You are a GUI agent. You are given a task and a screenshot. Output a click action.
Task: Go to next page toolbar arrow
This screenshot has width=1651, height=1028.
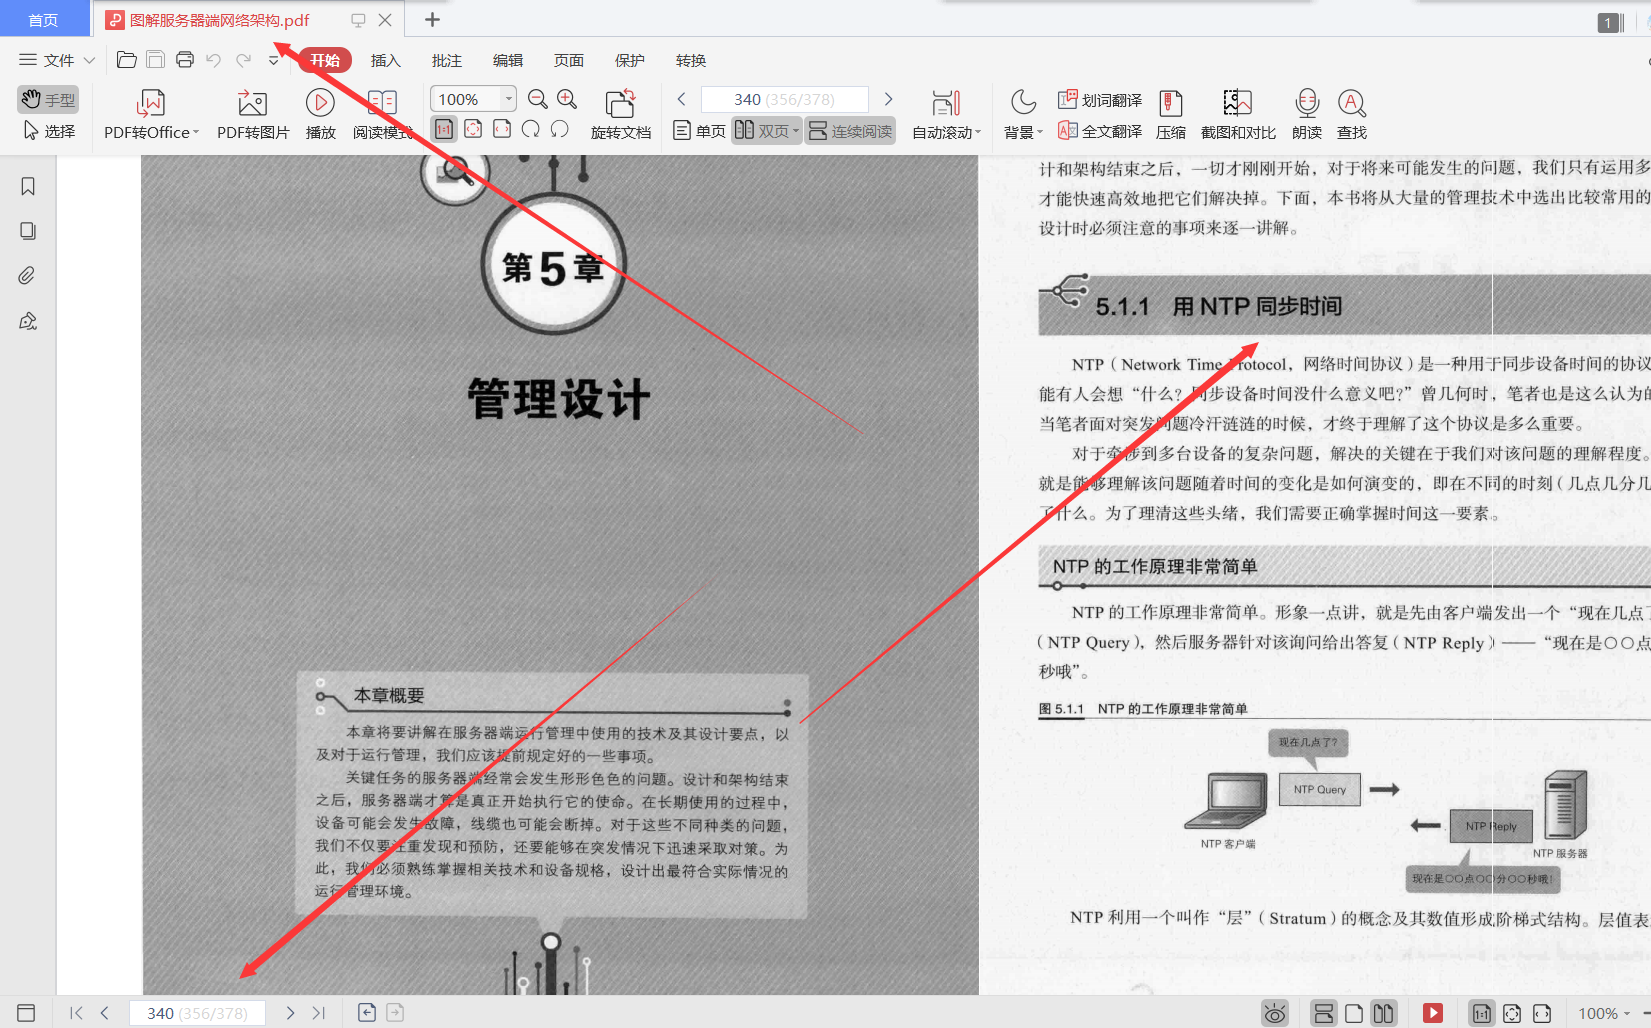888,99
